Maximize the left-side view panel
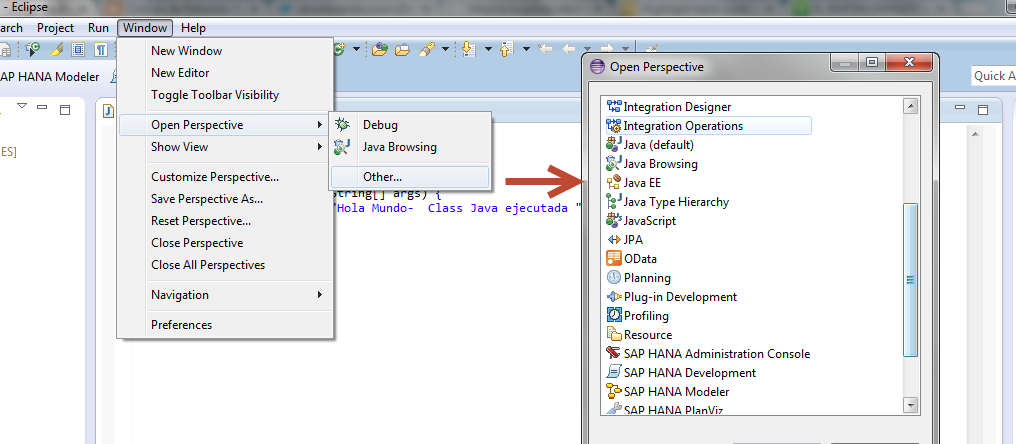 pyautogui.click(x=65, y=110)
